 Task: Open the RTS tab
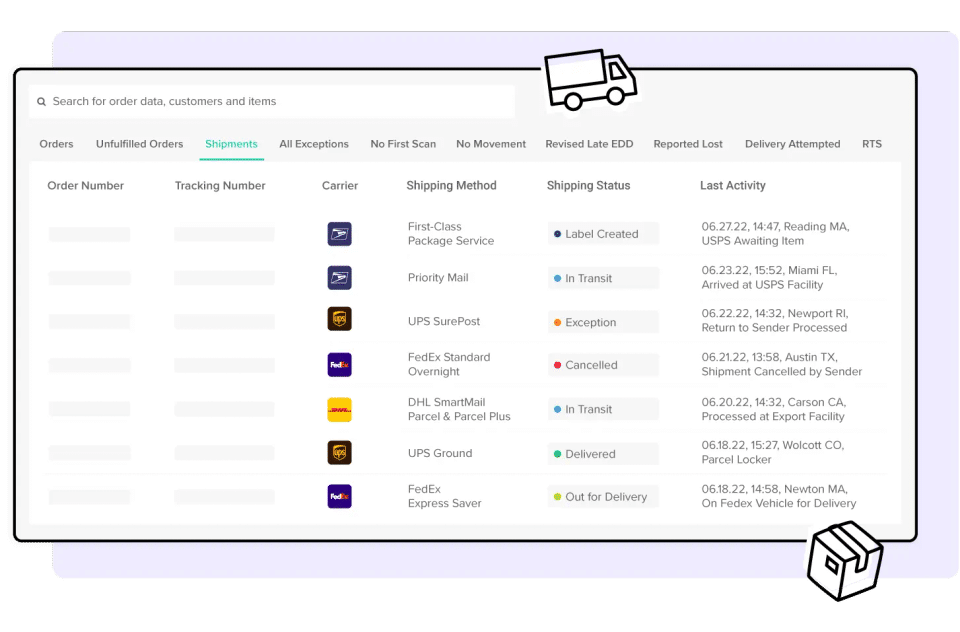tap(872, 144)
